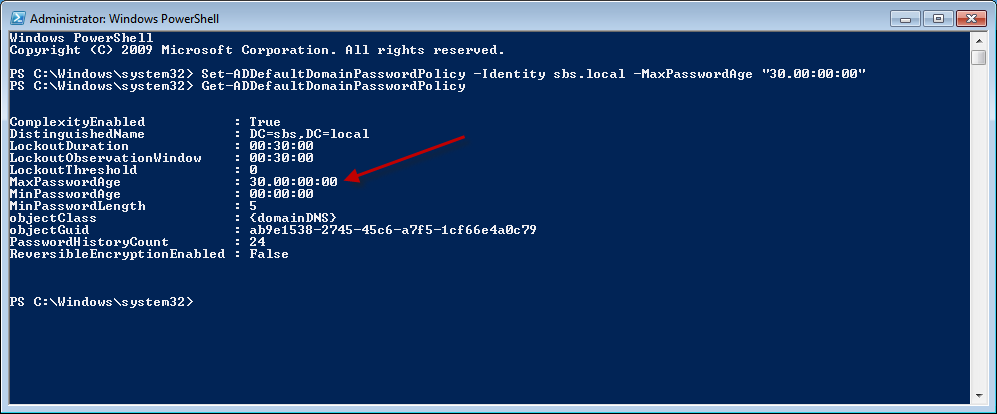Click the ReversibleEncryptionEnabled value False
This screenshot has height=414, width=997.
[269, 254]
